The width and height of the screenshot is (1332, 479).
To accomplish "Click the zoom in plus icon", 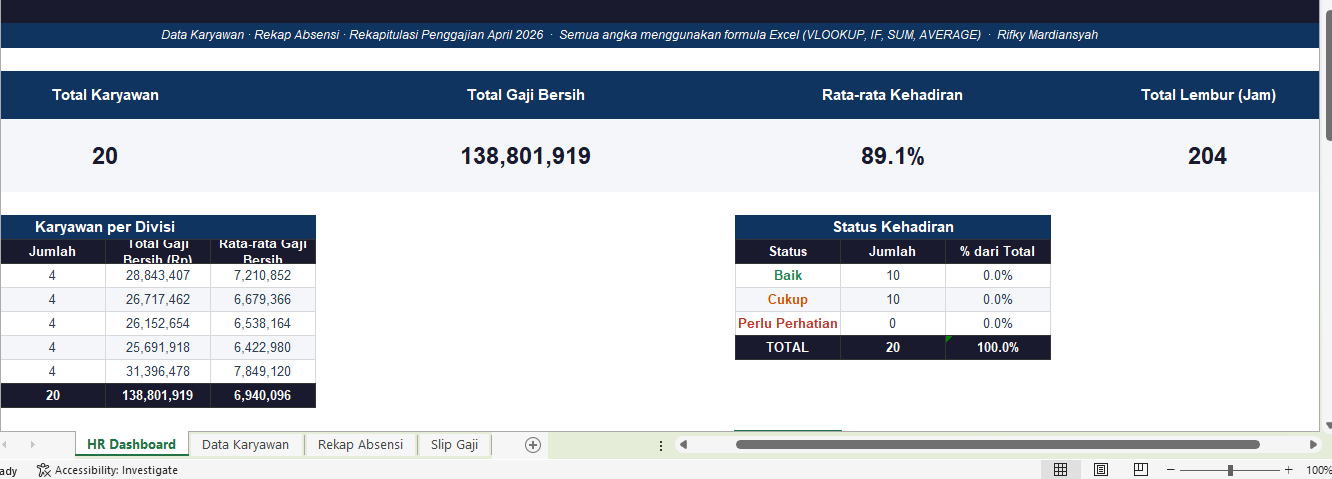I will tap(1288, 470).
